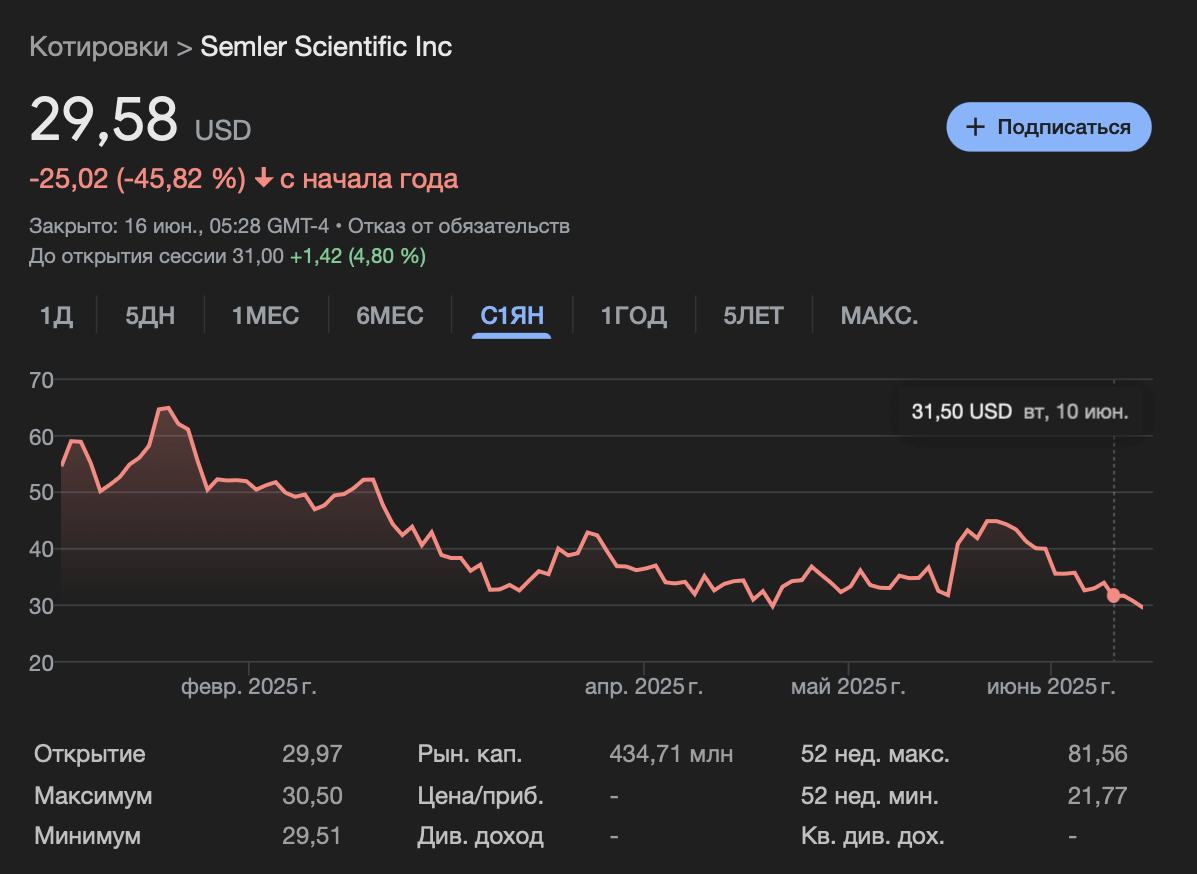Click the Закрыто: 16 июн. timestamp text
The image size is (1197, 874).
(x=179, y=226)
